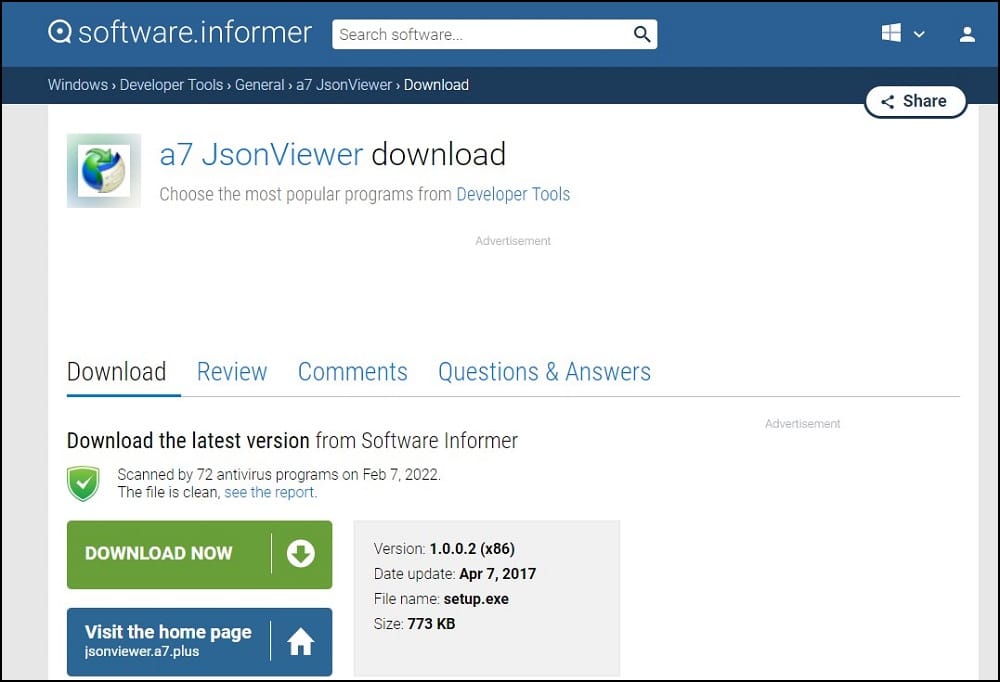Click the Share button
Screen dimensions: 1000x682
[915, 101]
